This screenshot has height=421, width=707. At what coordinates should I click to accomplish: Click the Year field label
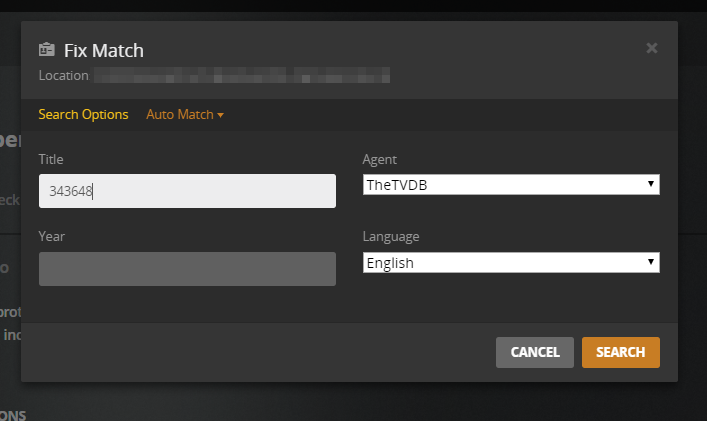pos(52,236)
